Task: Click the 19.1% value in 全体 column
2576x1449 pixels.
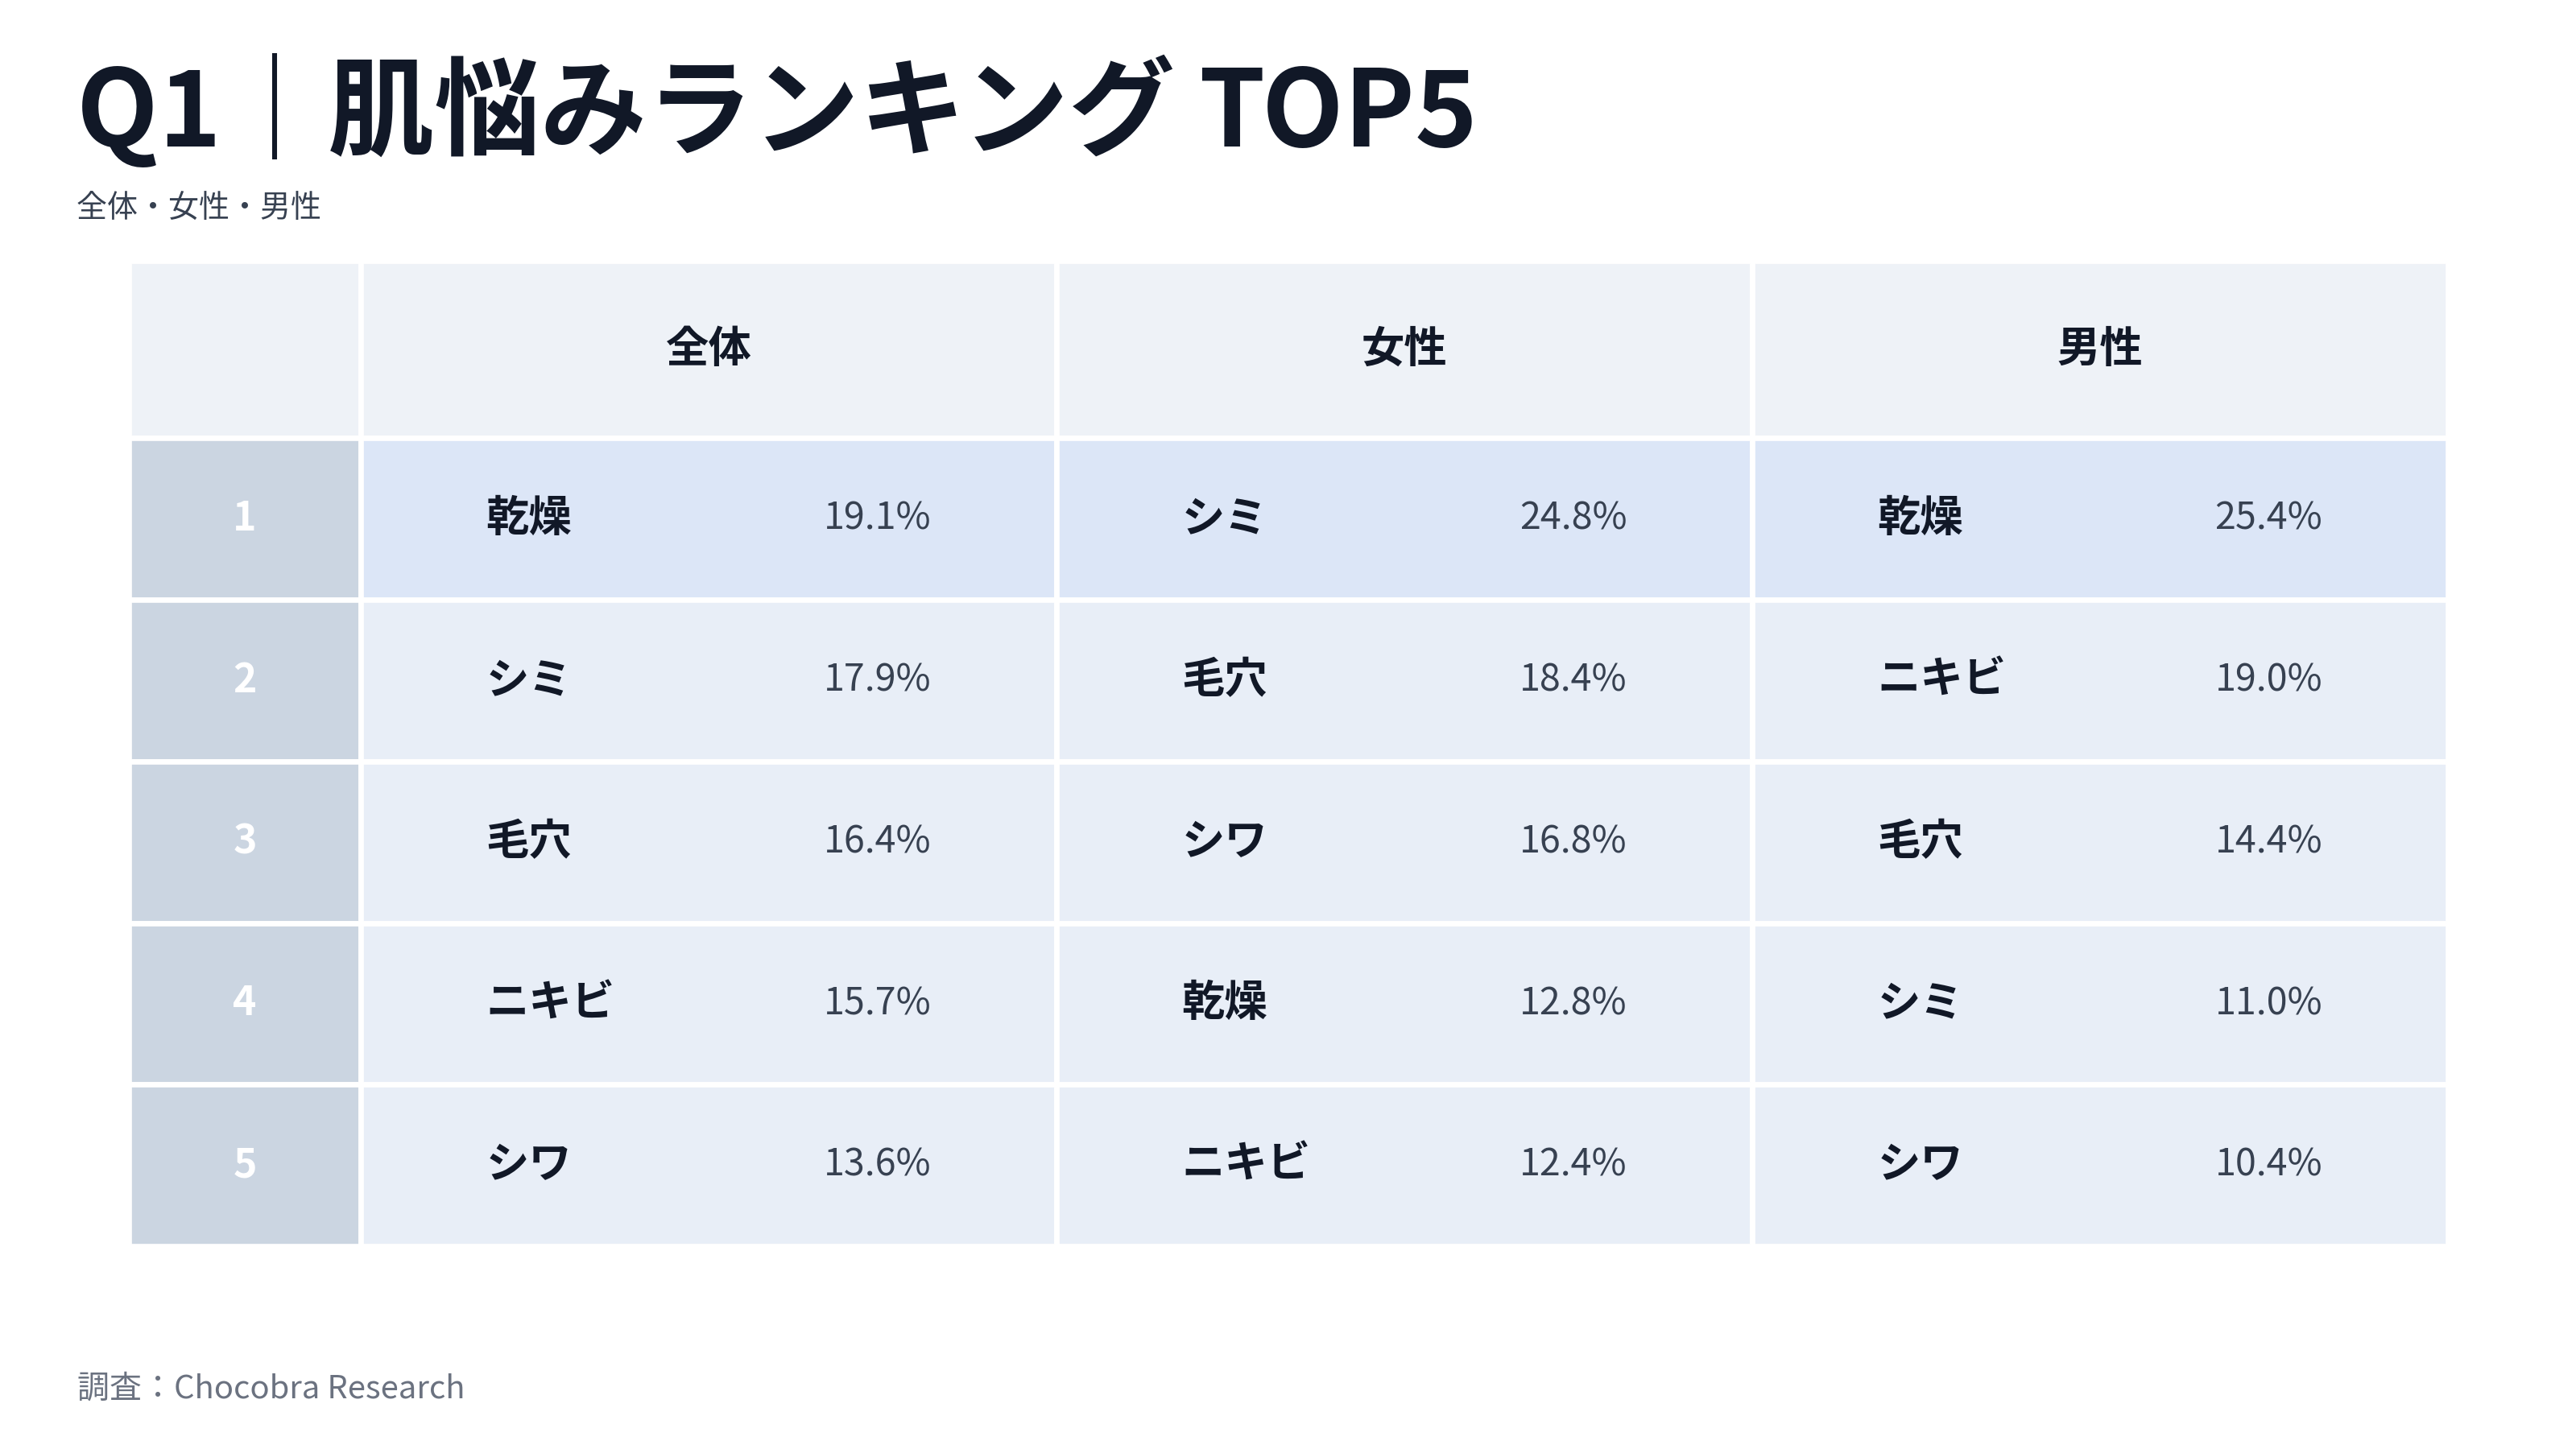Action: pos(876,517)
